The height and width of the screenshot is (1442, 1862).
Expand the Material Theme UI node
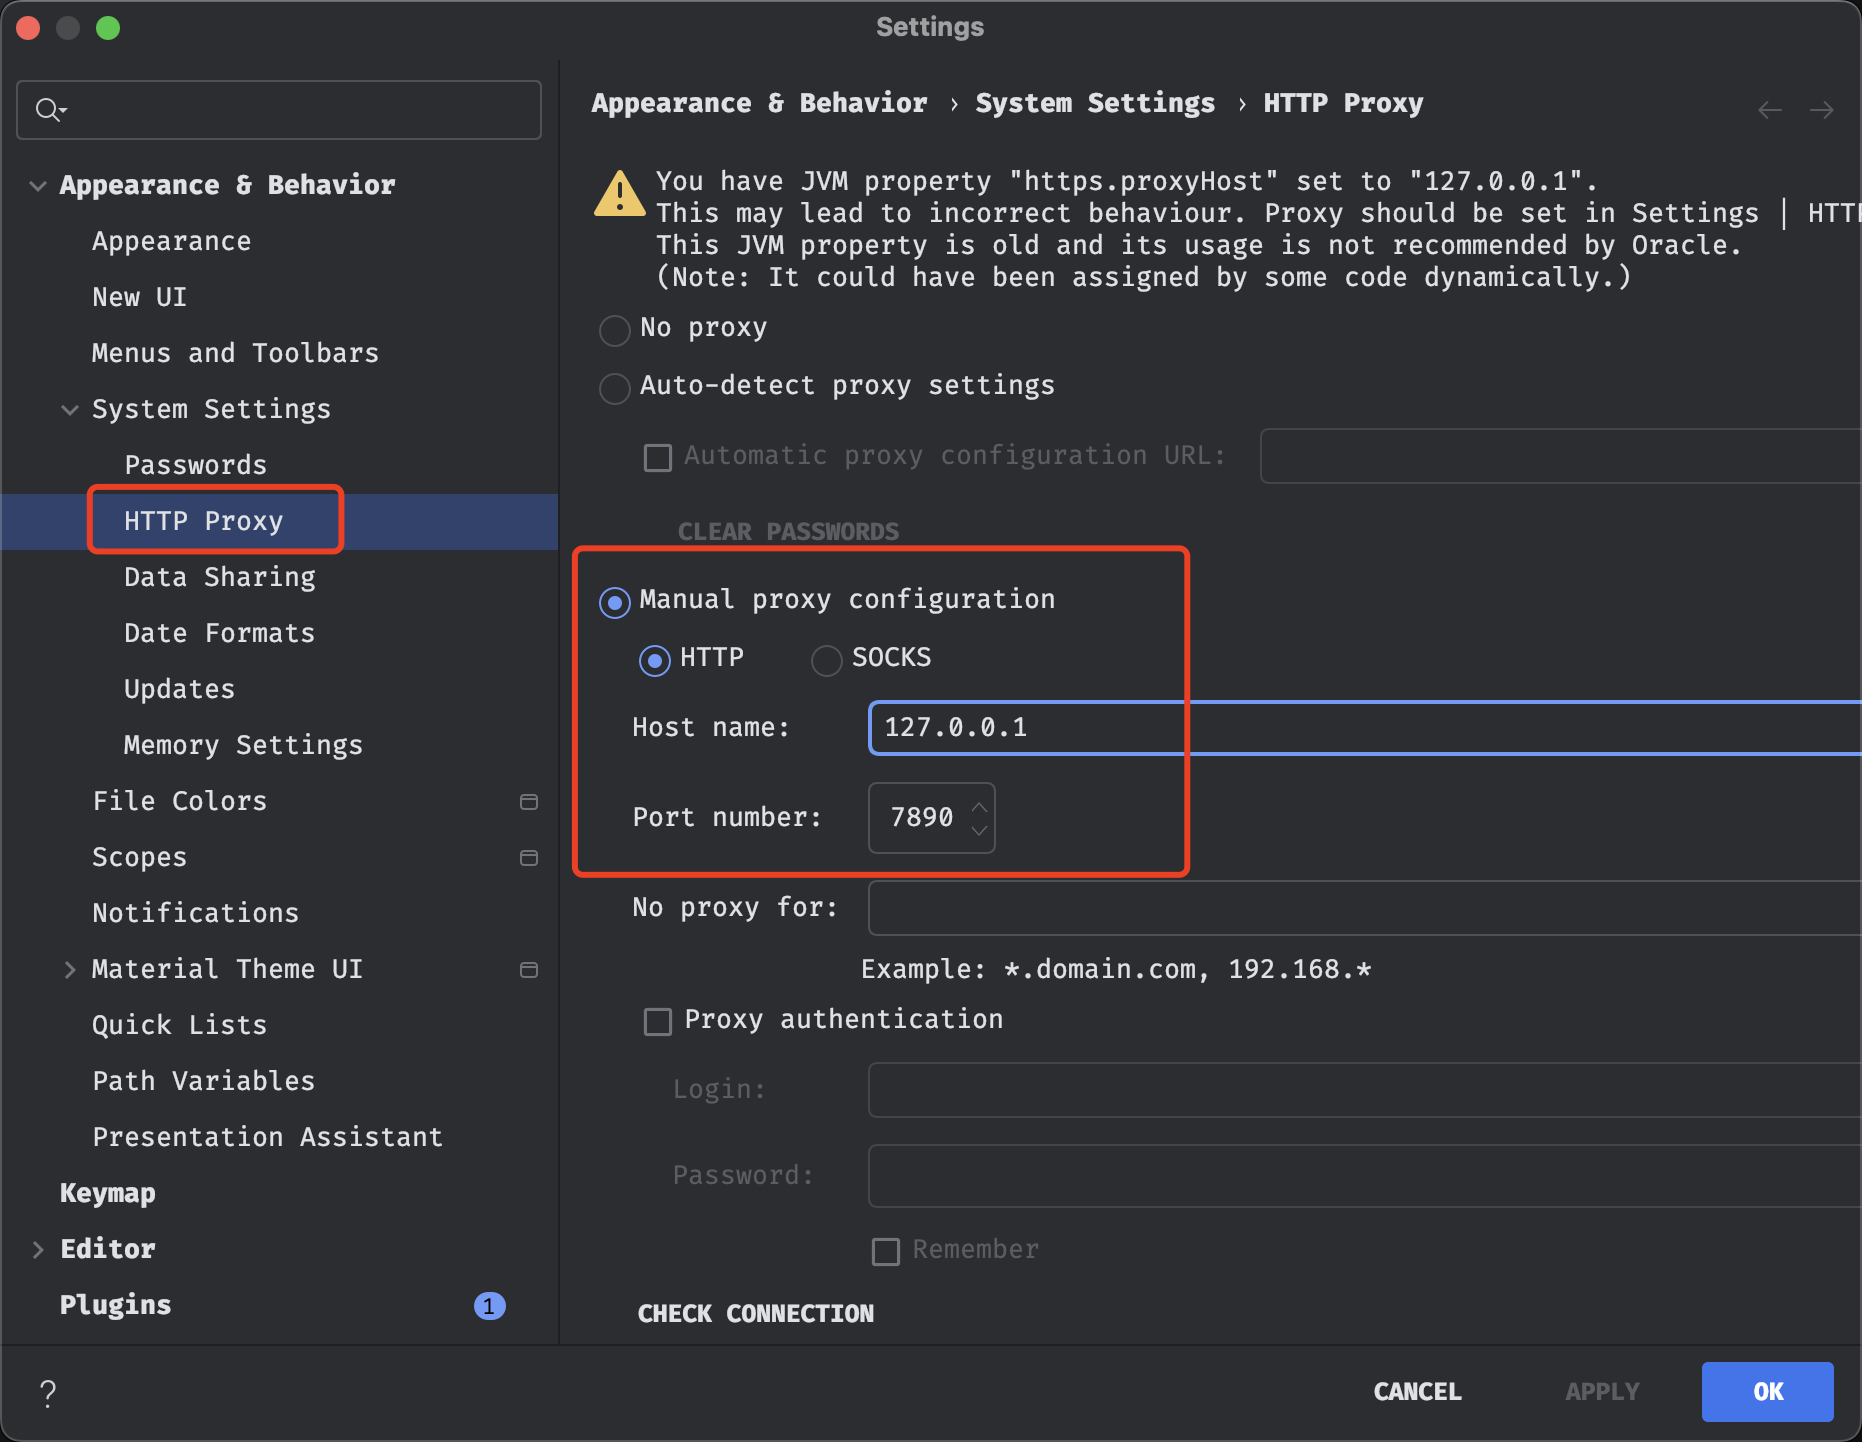(x=70, y=970)
